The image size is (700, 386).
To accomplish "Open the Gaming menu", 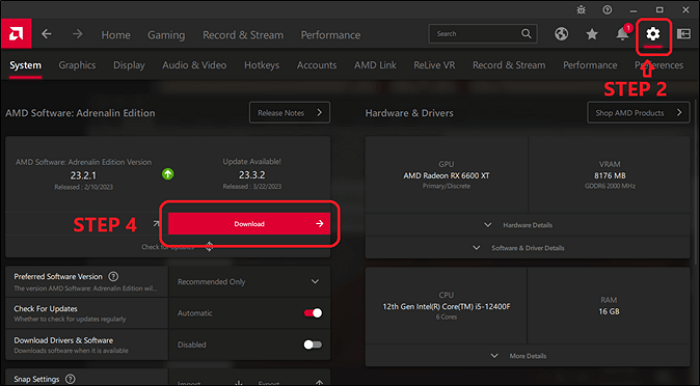I will (166, 35).
